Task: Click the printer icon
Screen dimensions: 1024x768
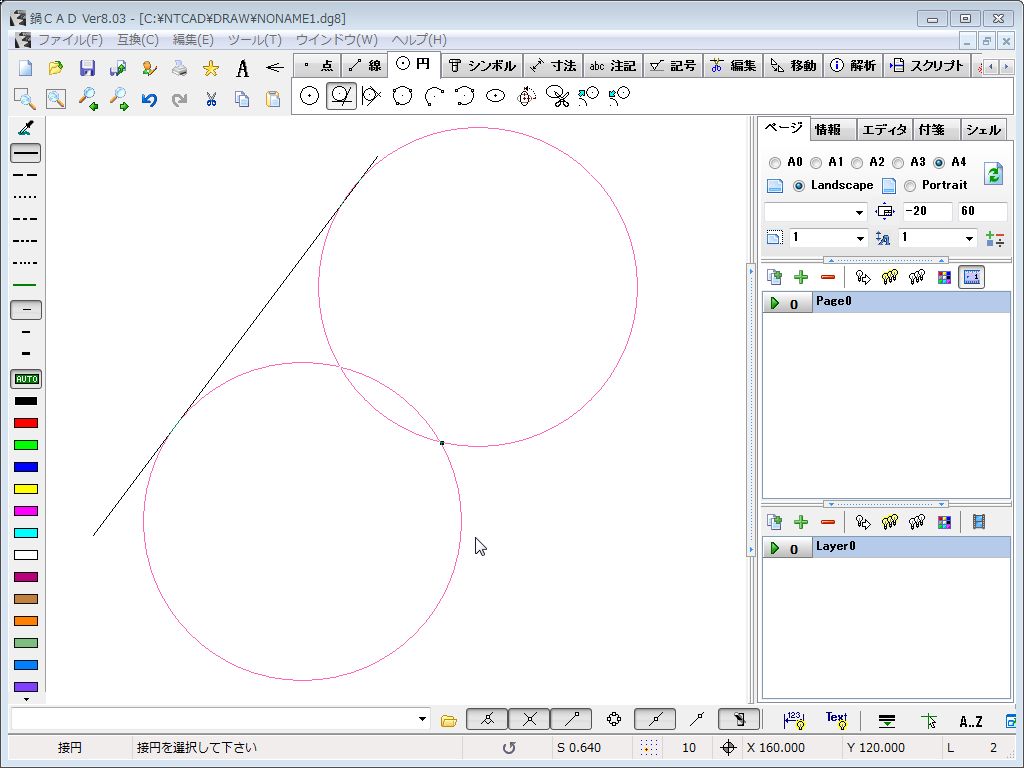Action: [180, 68]
